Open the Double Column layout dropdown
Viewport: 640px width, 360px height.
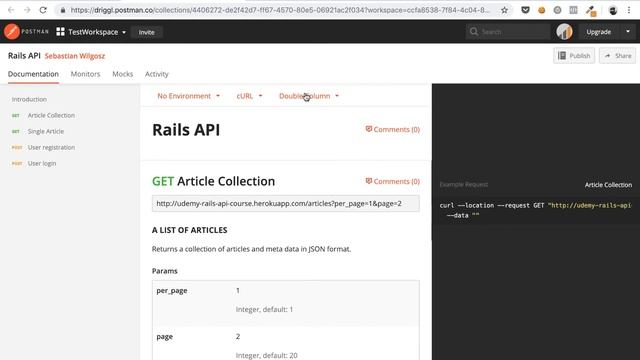coord(309,96)
